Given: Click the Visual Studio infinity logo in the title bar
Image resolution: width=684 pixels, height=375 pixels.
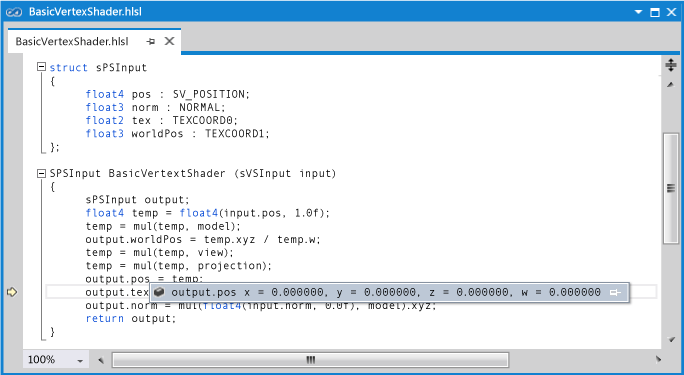Looking at the screenshot, I should pos(14,12).
